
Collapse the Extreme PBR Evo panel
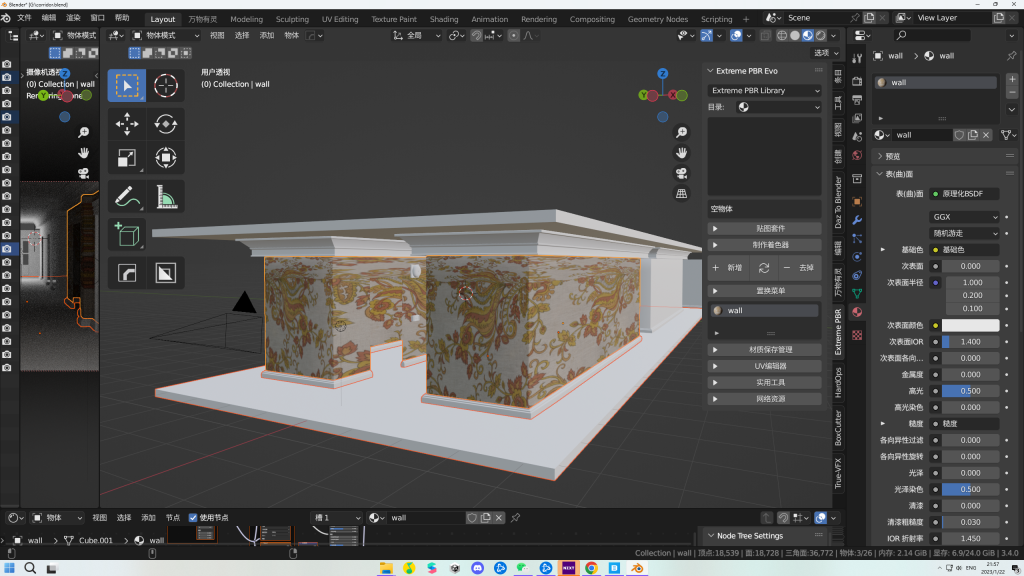[x=711, y=71]
